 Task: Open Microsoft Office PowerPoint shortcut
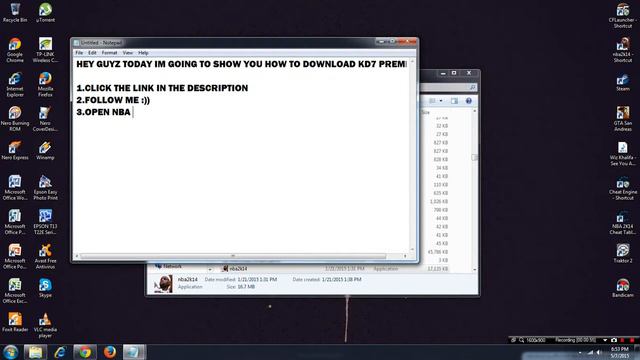(15, 256)
